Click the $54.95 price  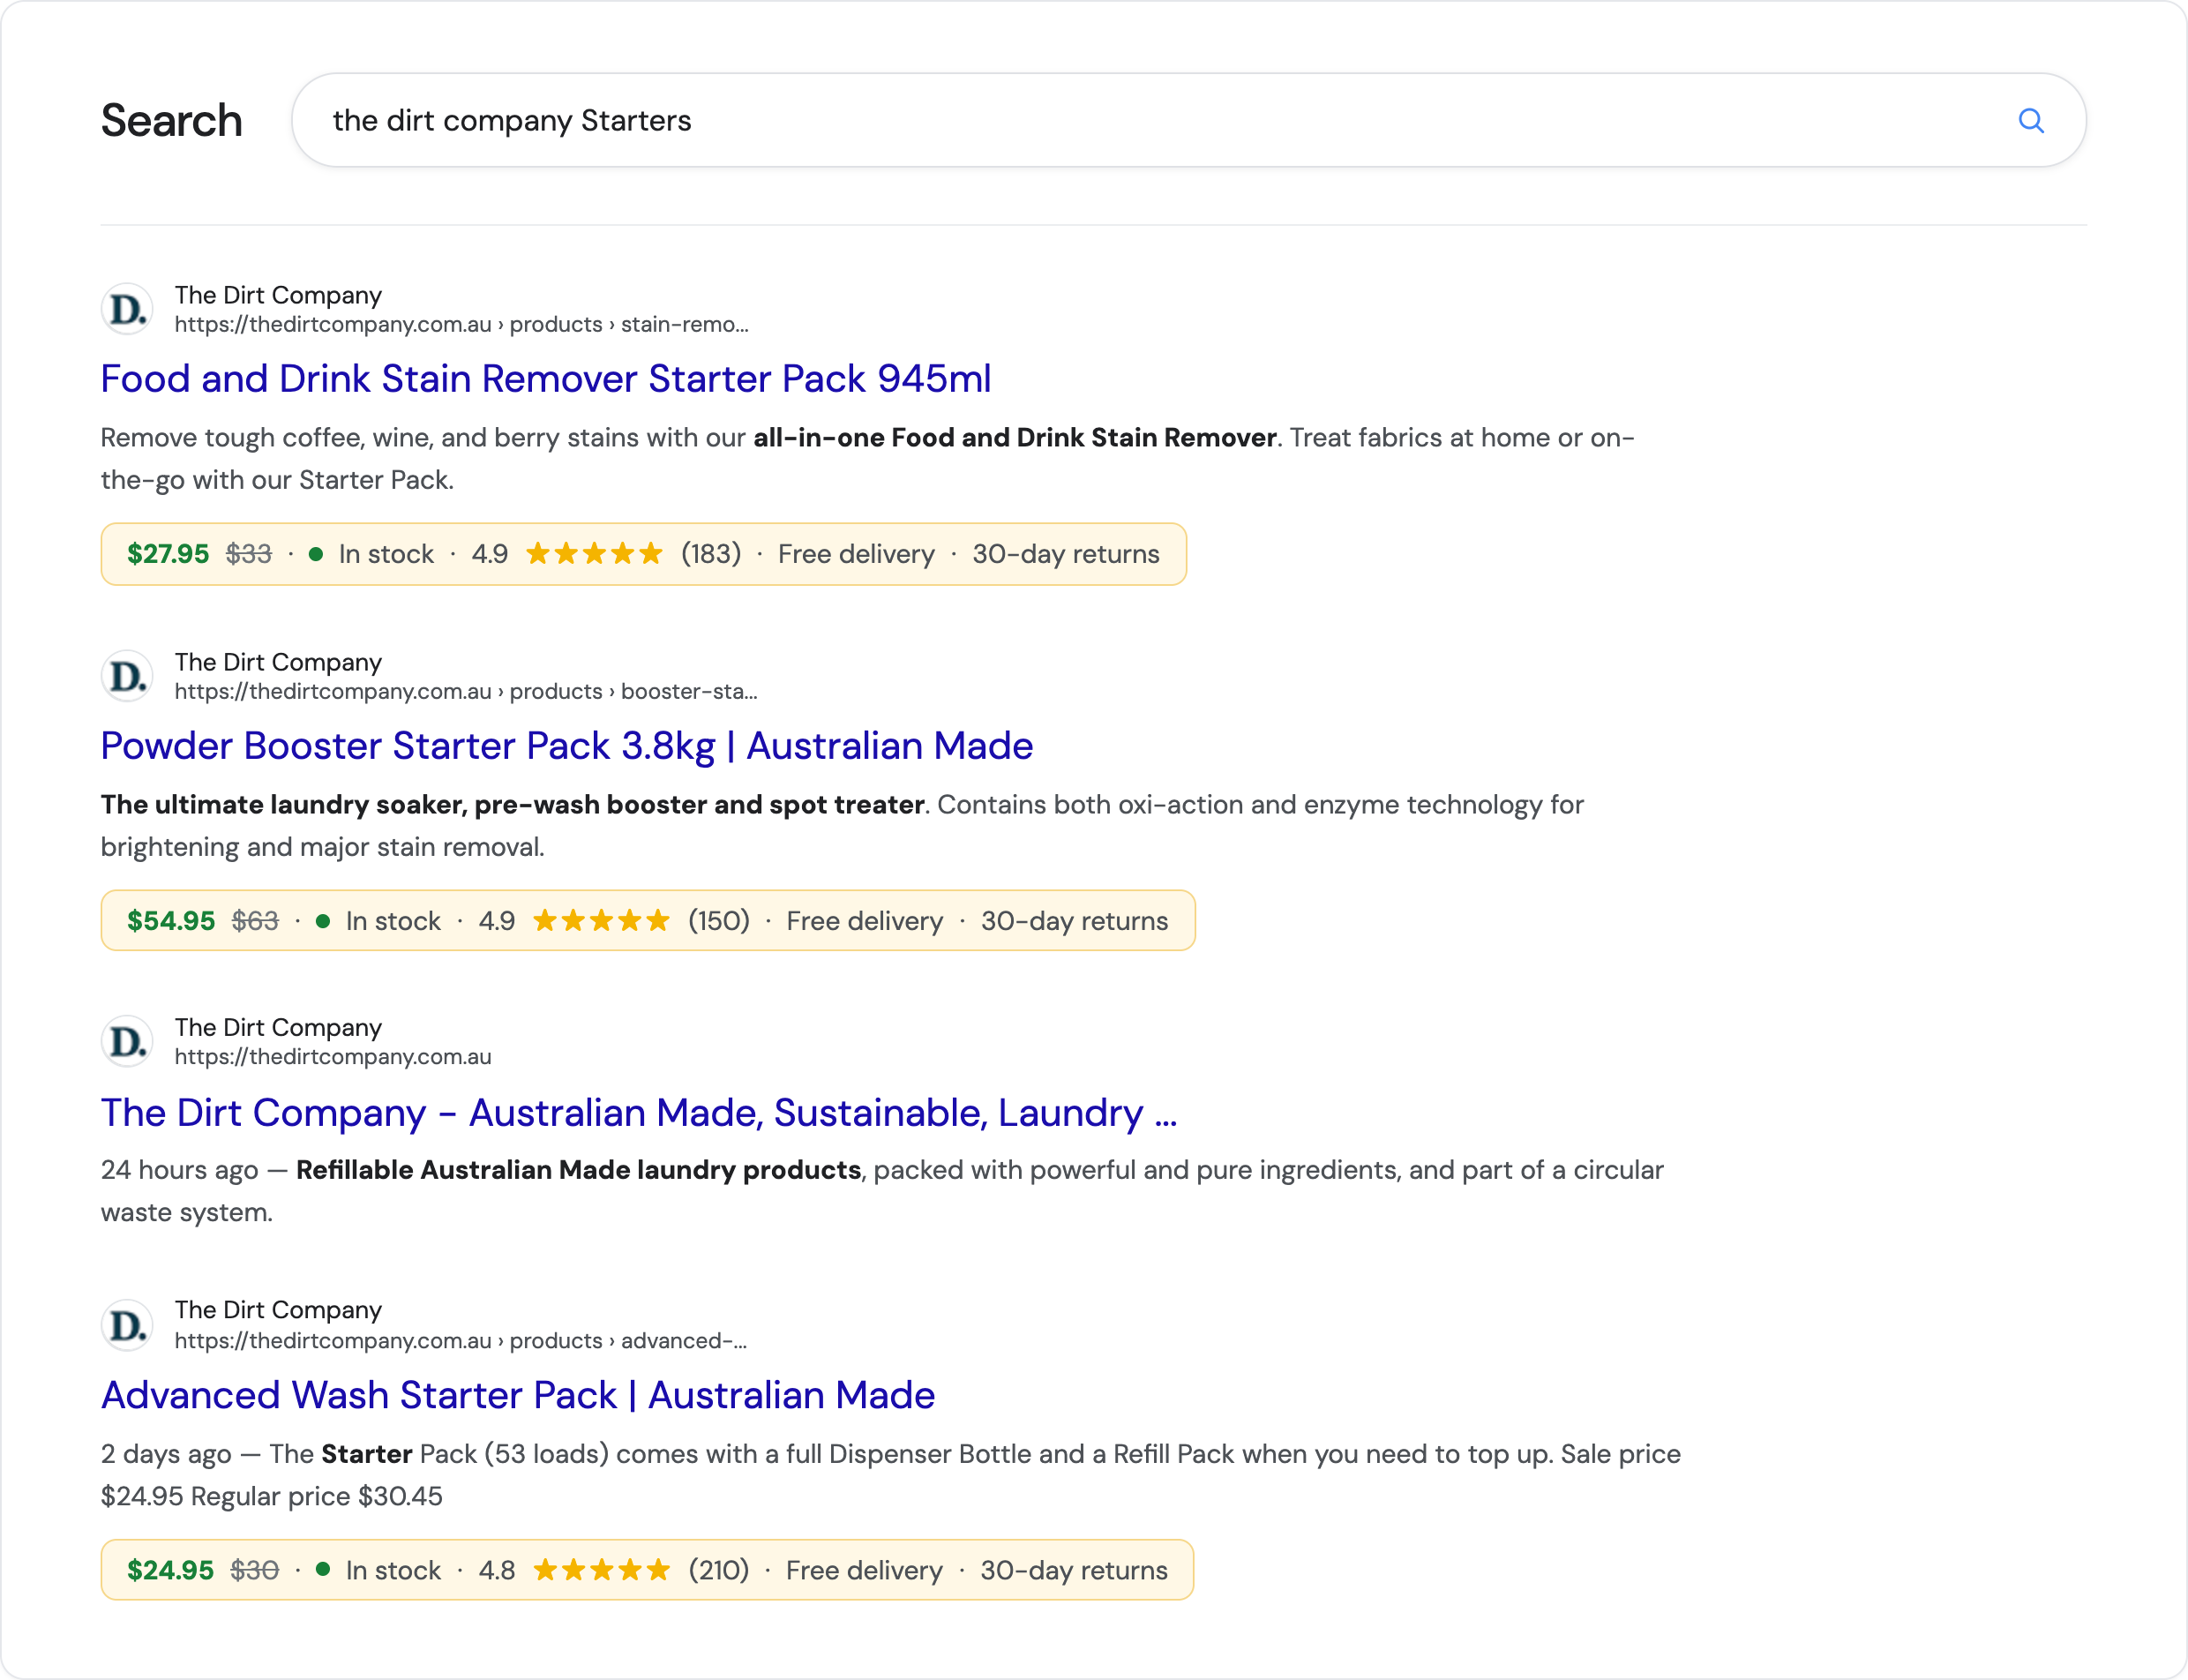171,921
